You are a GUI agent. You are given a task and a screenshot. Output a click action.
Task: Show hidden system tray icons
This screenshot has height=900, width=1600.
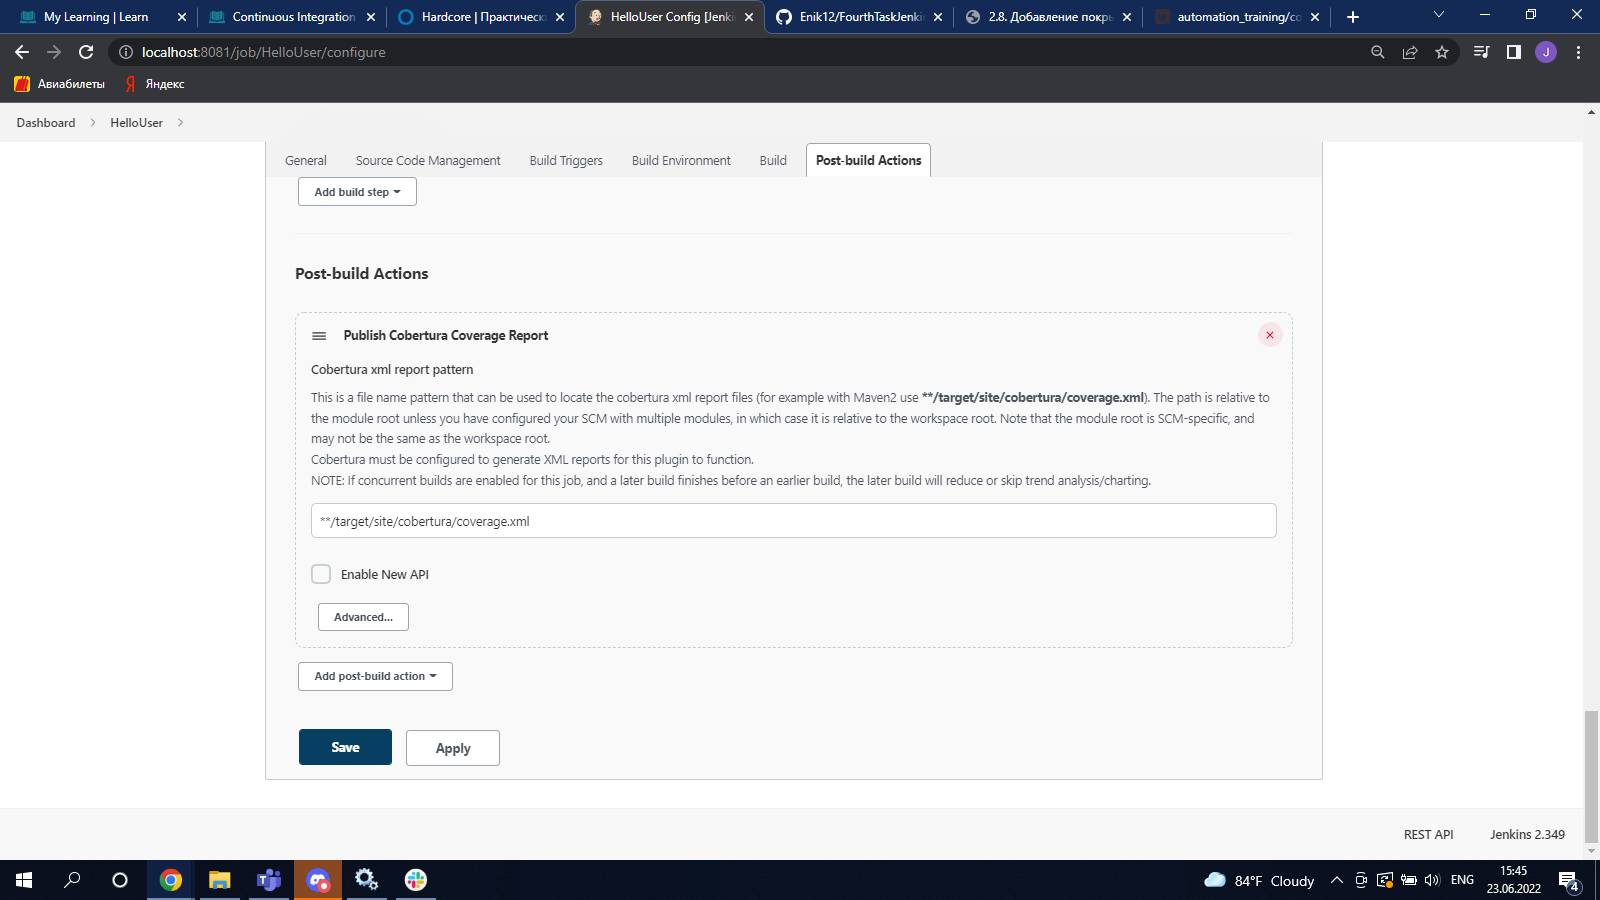tap(1336, 880)
